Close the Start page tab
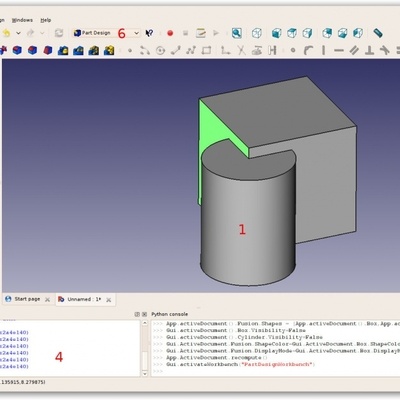400x400 pixels. [47, 300]
